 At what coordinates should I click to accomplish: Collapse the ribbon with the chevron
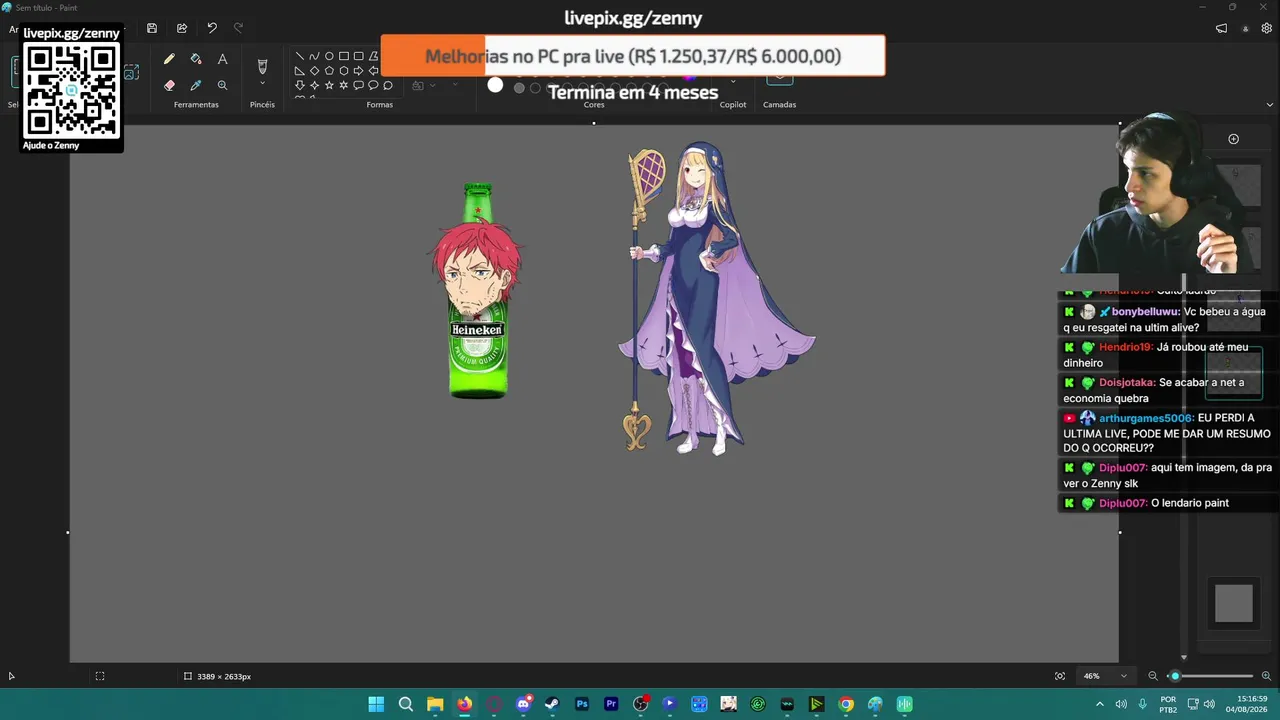pyautogui.click(x=1270, y=104)
